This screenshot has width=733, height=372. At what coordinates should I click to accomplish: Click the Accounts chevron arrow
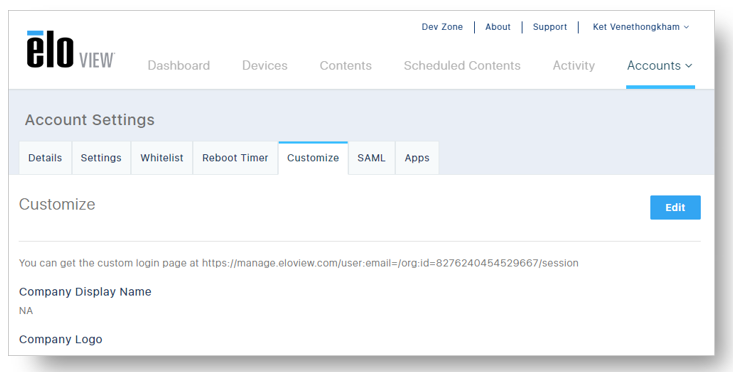689,66
